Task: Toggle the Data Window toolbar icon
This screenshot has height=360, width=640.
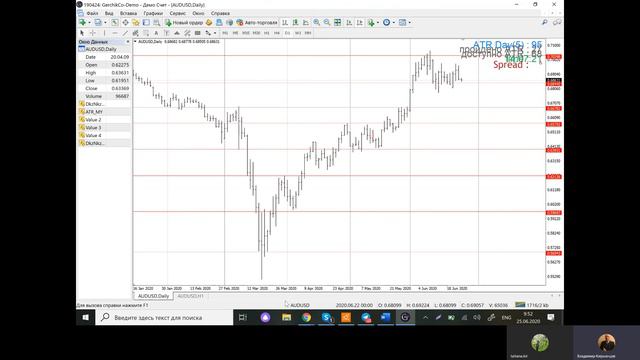Action: tap(125, 22)
